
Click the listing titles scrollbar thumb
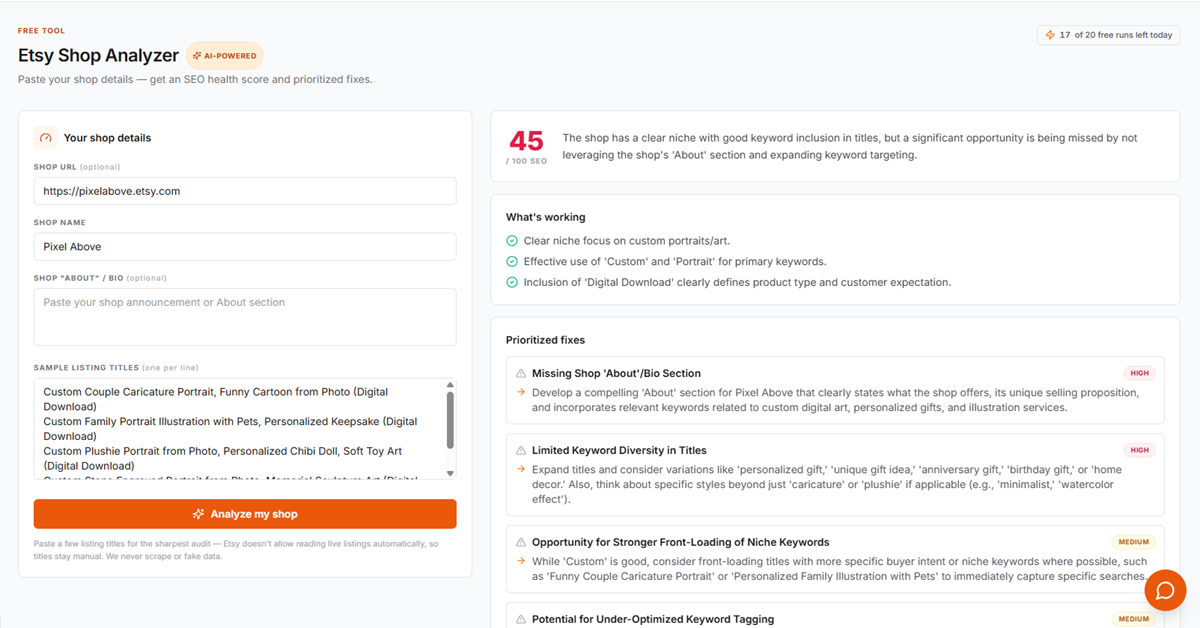[x=450, y=420]
